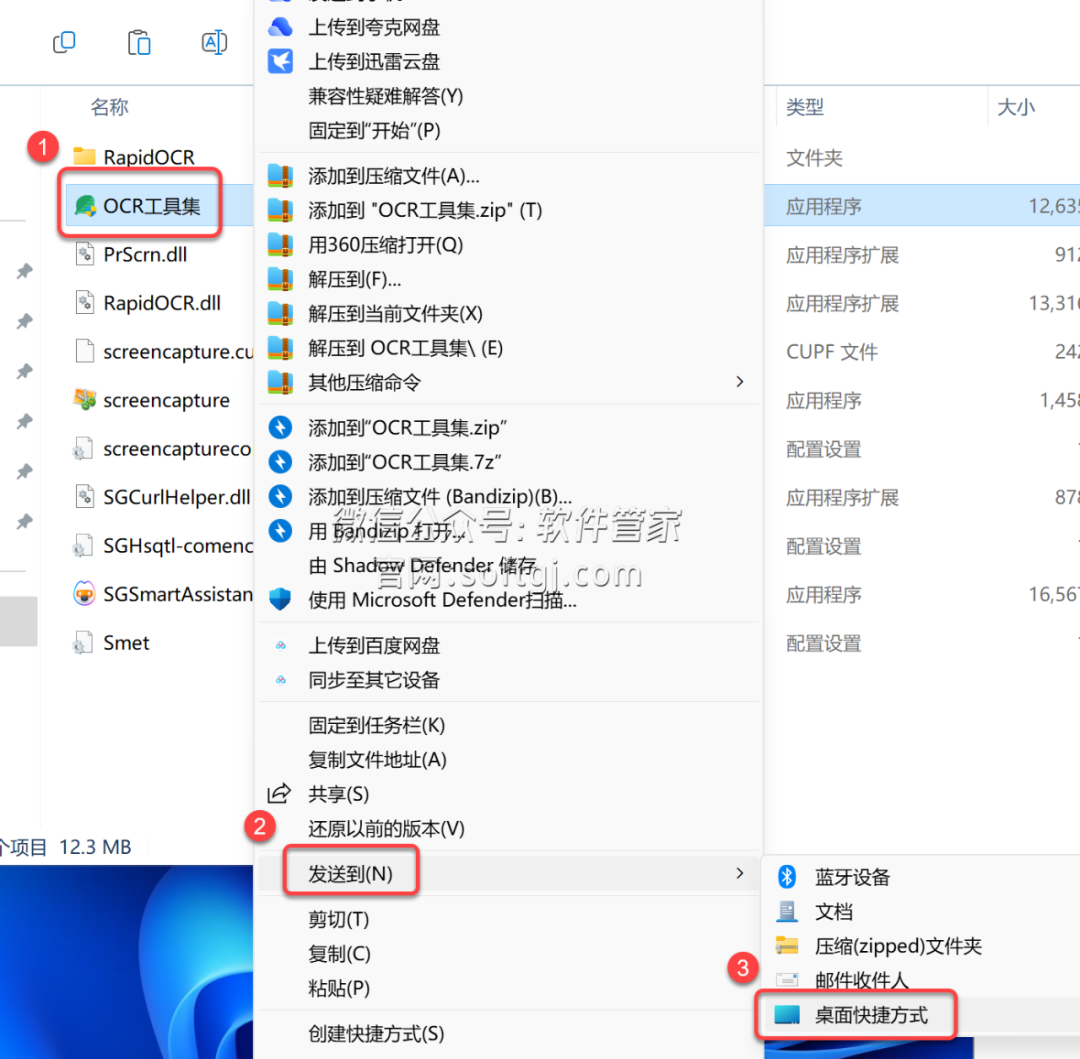Select the screencaptureco config file
The width and height of the screenshot is (1080, 1059).
tap(177, 448)
